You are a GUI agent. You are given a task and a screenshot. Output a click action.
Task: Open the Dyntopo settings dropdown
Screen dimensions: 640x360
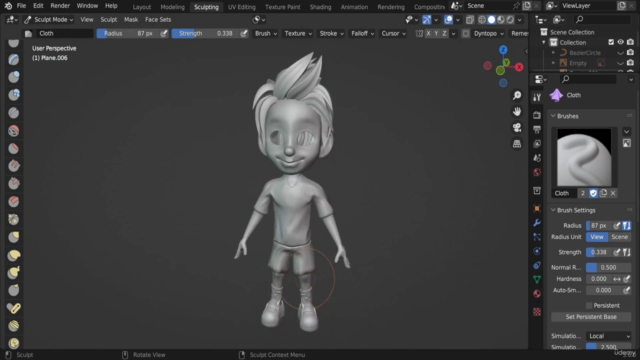click(489, 33)
